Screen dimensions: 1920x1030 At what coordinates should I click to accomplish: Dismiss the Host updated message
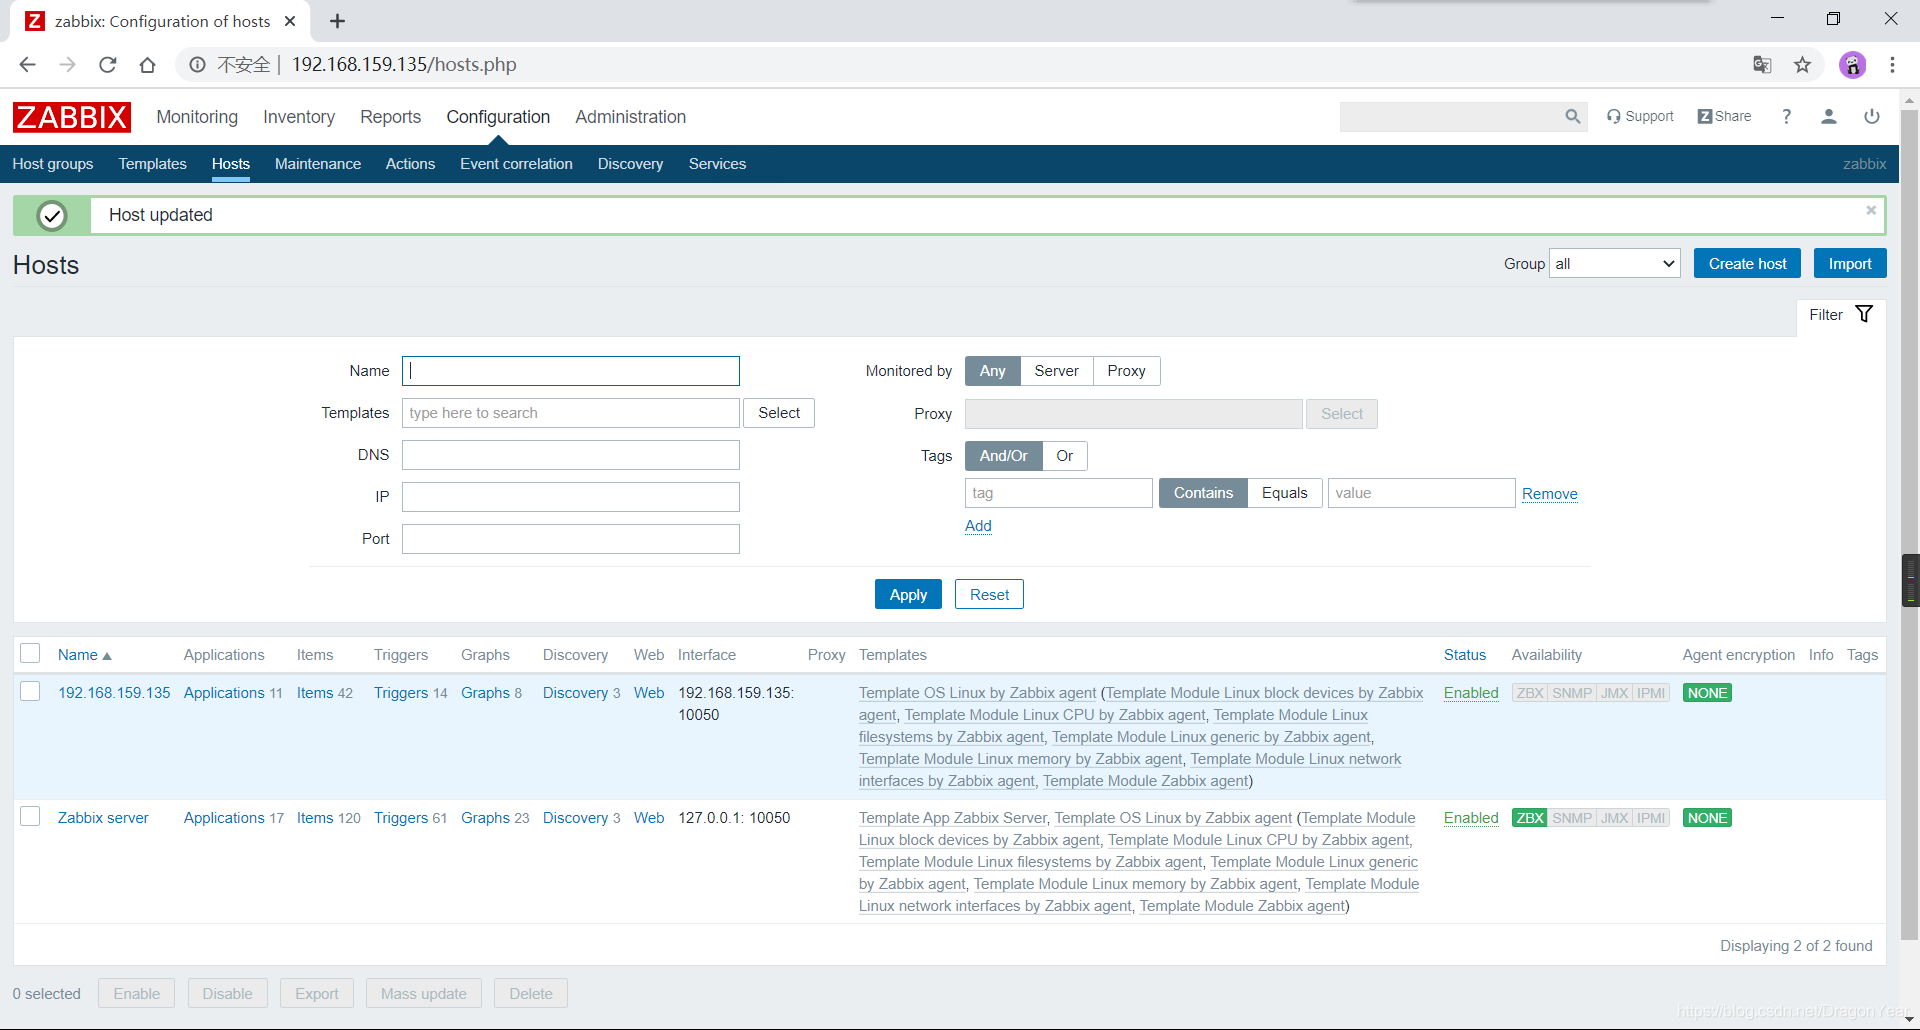point(1871,210)
